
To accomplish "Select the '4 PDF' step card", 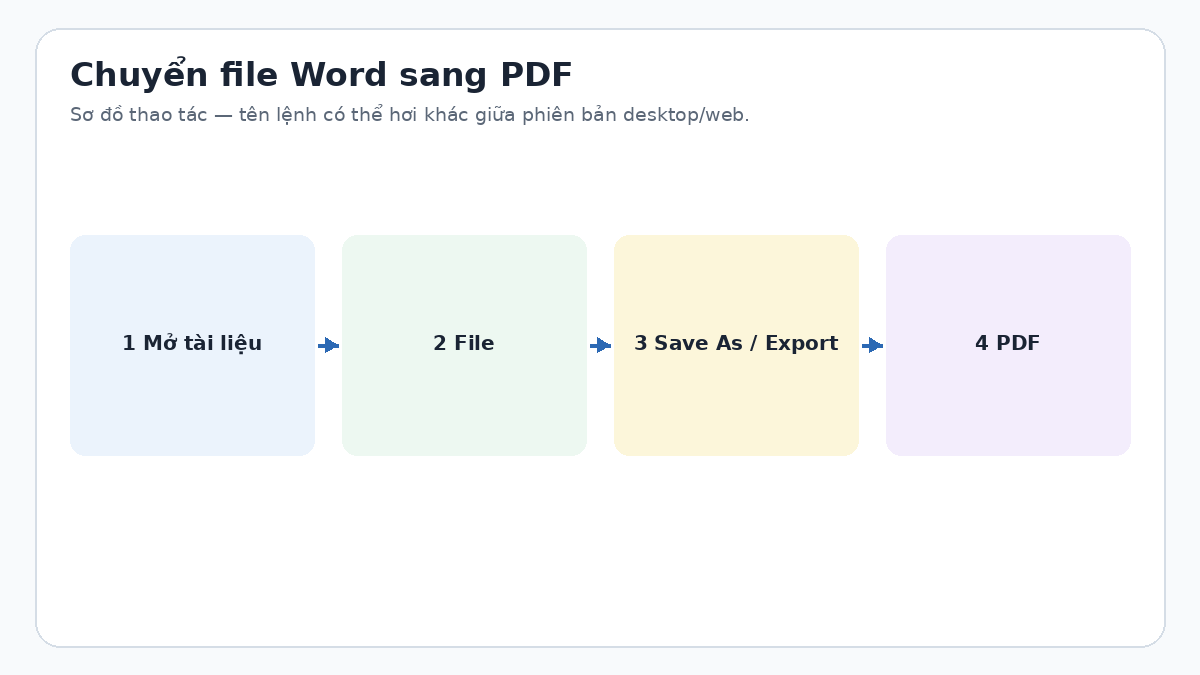I will pos(1008,345).
